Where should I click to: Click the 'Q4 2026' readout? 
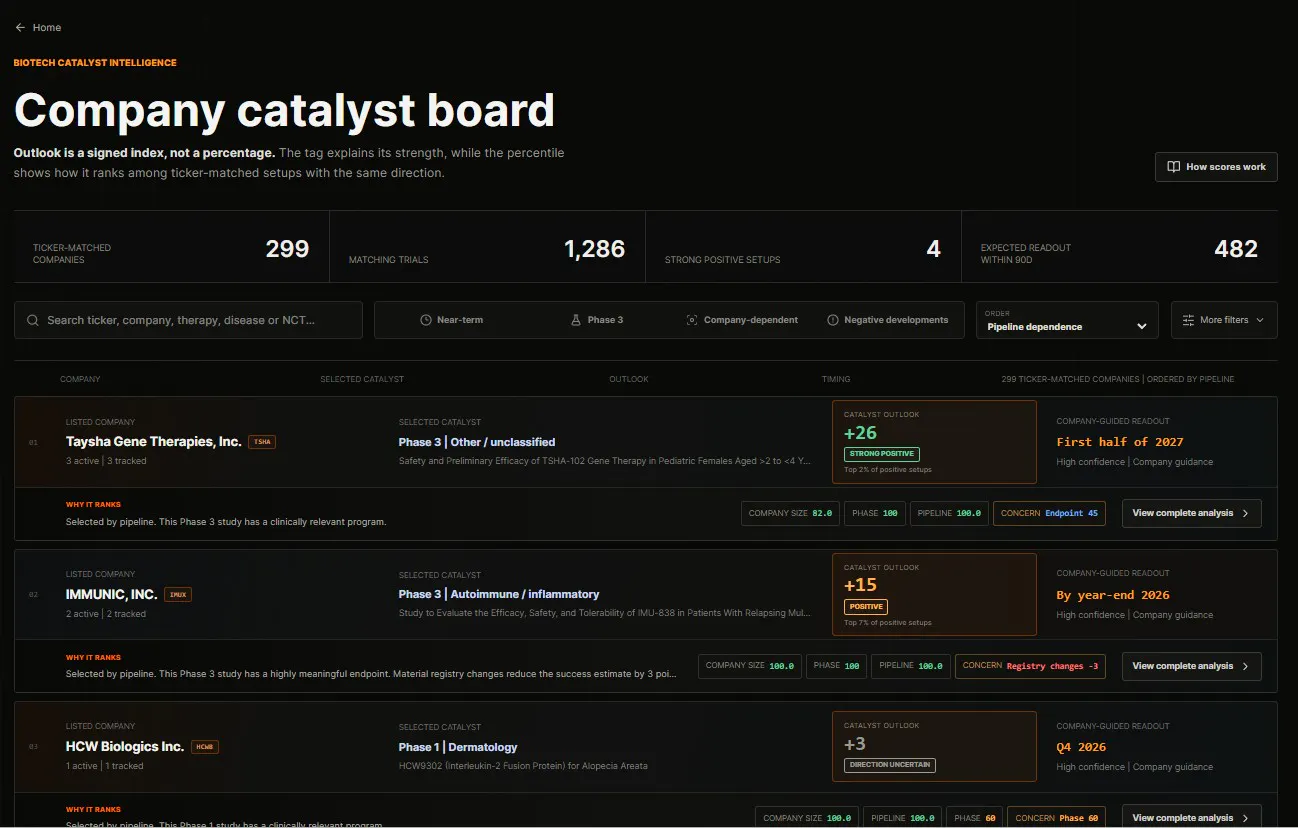pos(1081,747)
